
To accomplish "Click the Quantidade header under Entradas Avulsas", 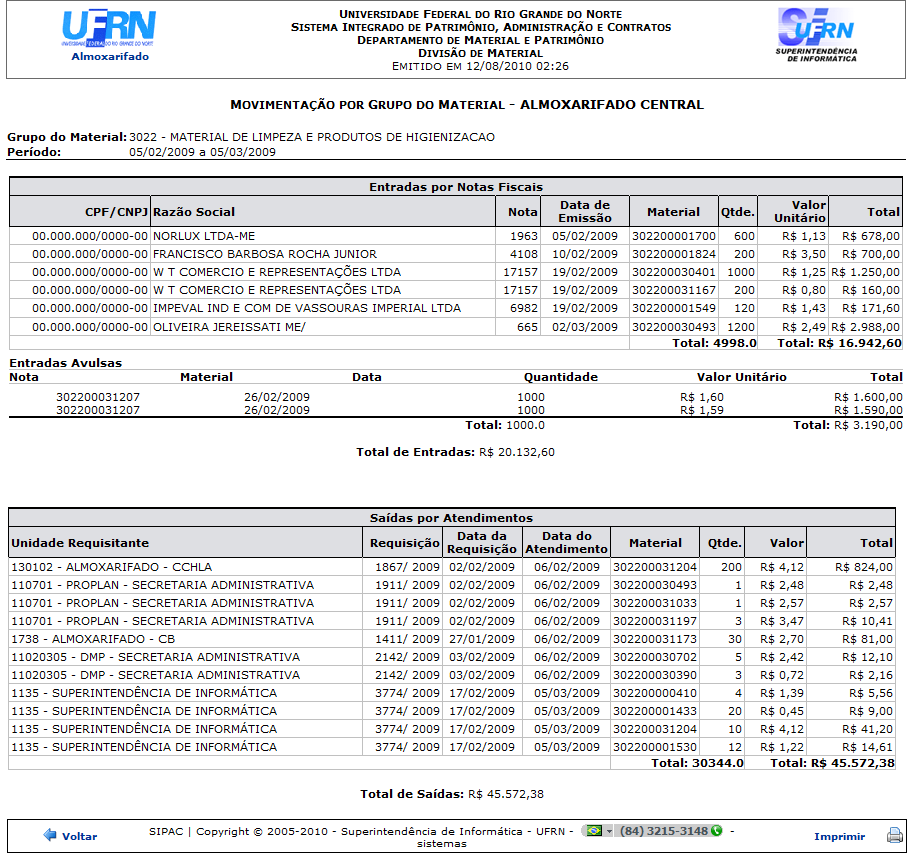I will (x=560, y=377).
